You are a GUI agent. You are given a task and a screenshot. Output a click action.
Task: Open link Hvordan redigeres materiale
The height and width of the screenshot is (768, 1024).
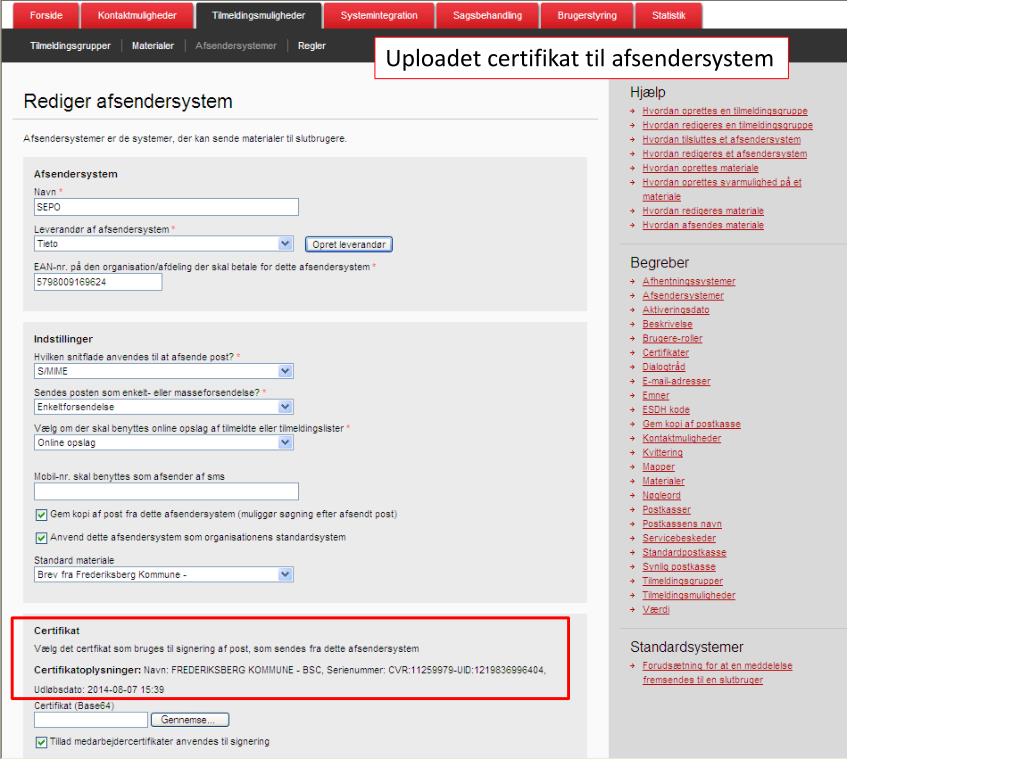pyautogui.click(x=703, y=211)
